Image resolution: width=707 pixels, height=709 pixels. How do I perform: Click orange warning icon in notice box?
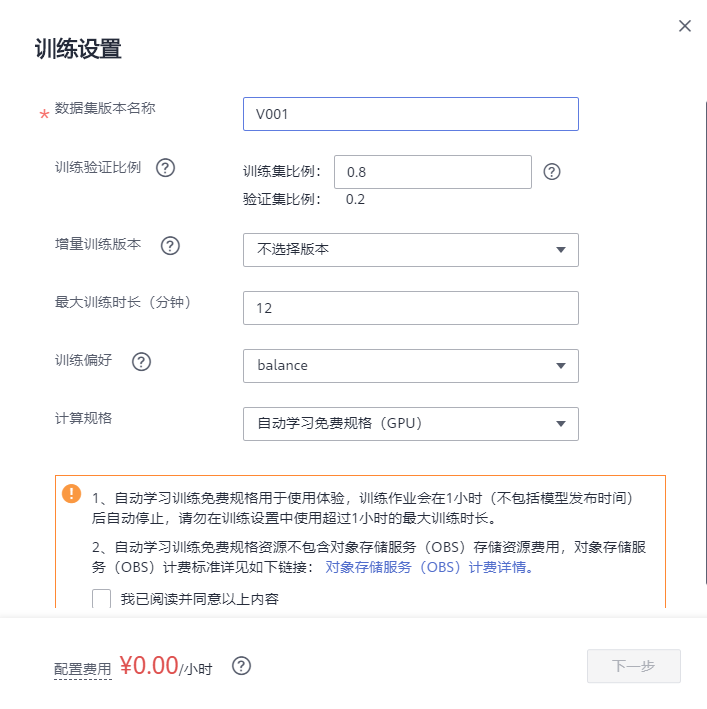72,494
